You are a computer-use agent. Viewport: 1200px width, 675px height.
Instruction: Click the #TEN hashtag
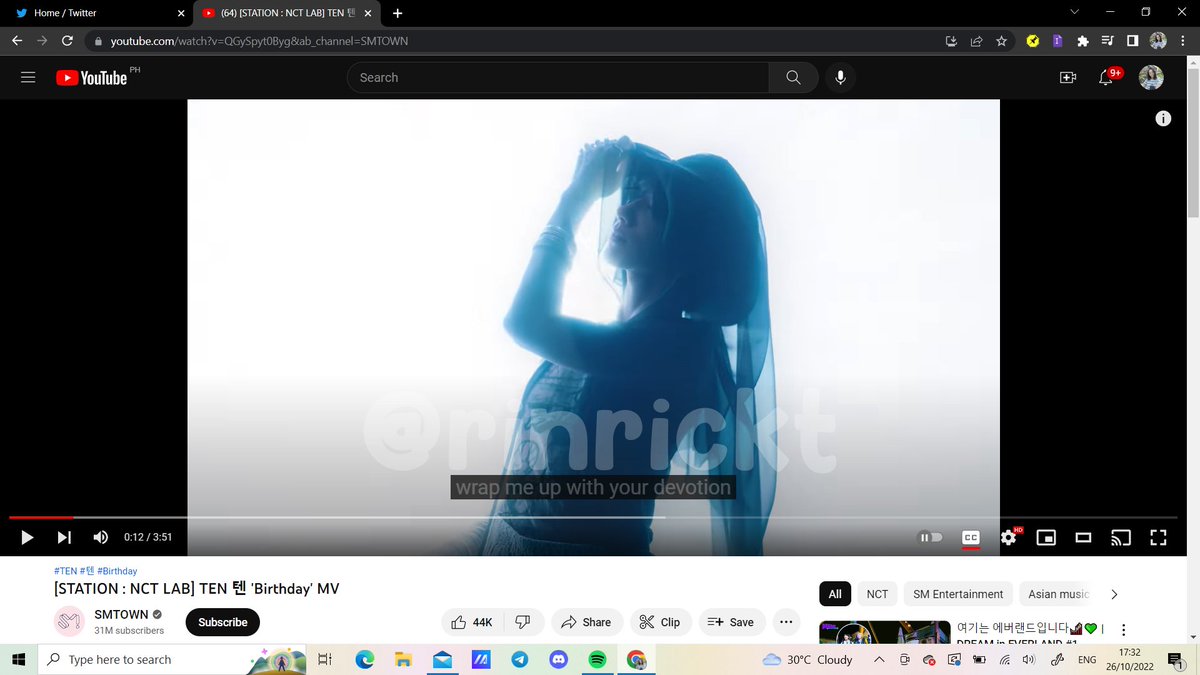[65, 571]
